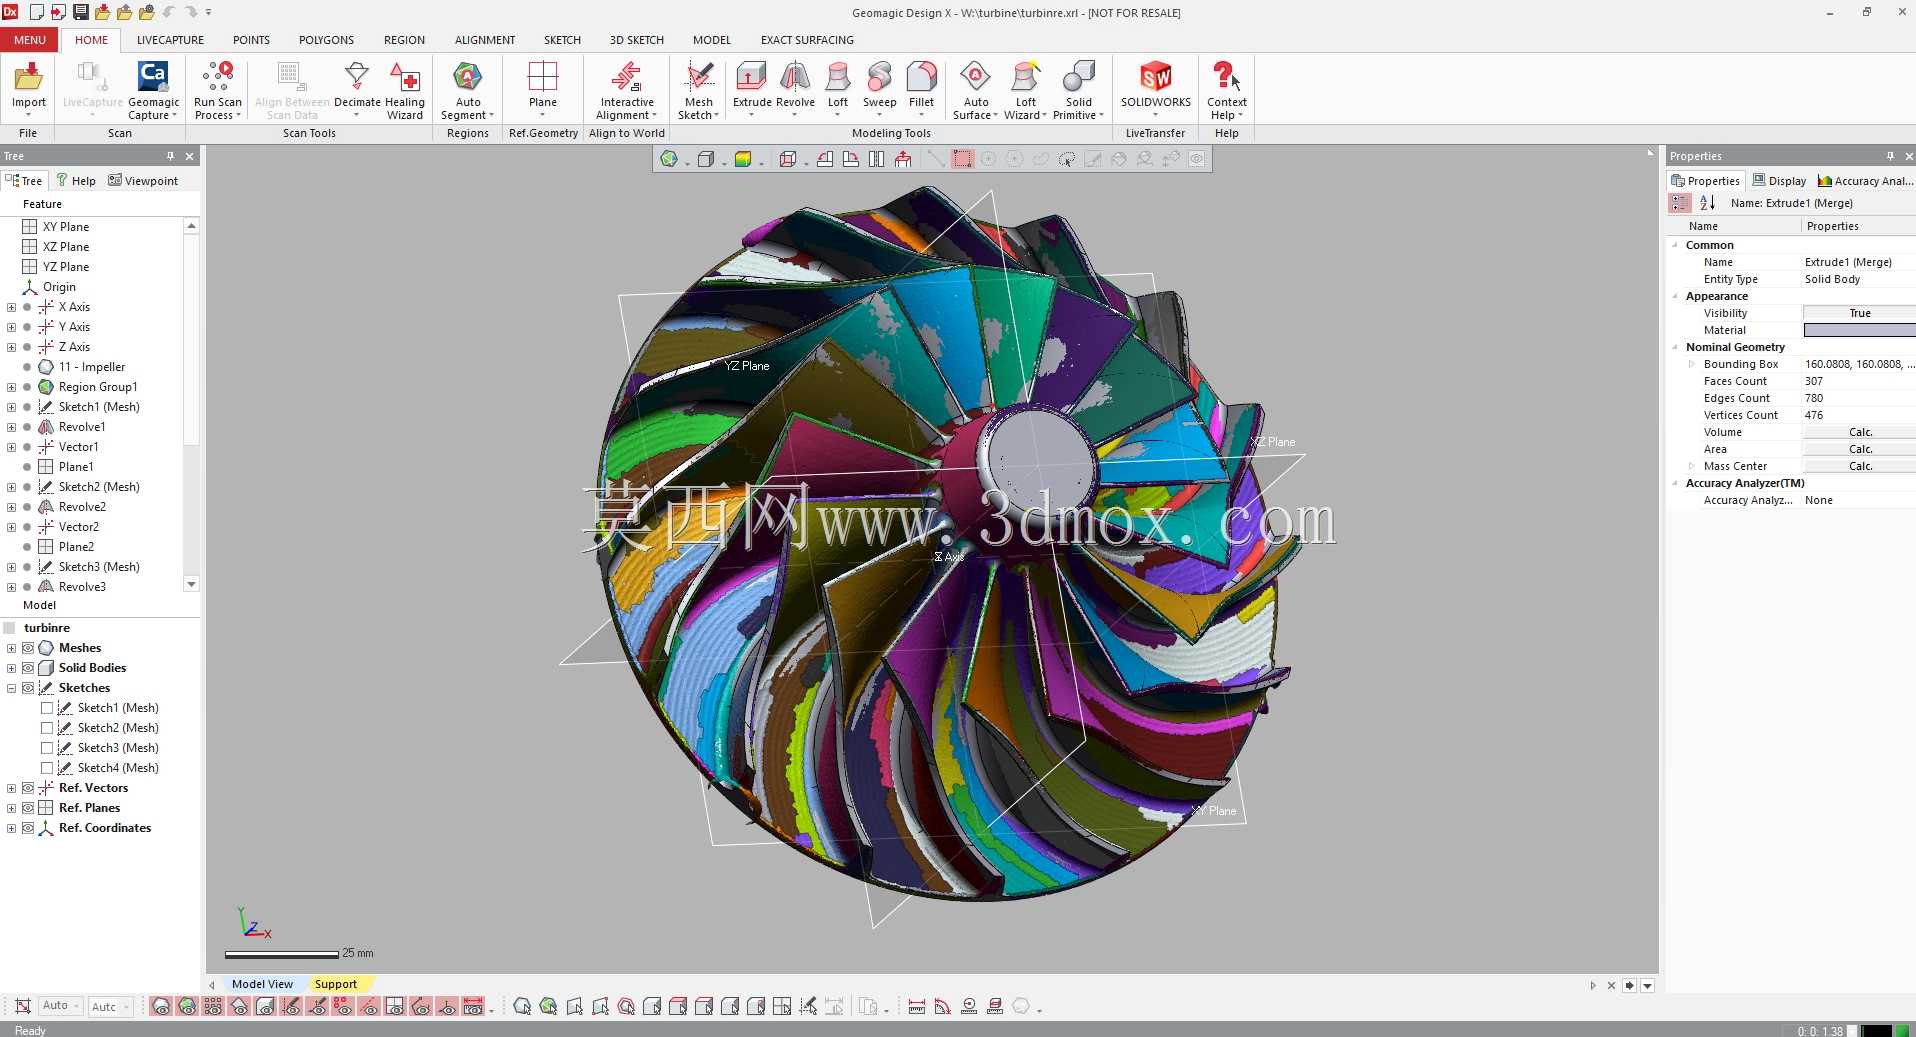Select the Revolve tool
1916x1037 pixels.
795,89
